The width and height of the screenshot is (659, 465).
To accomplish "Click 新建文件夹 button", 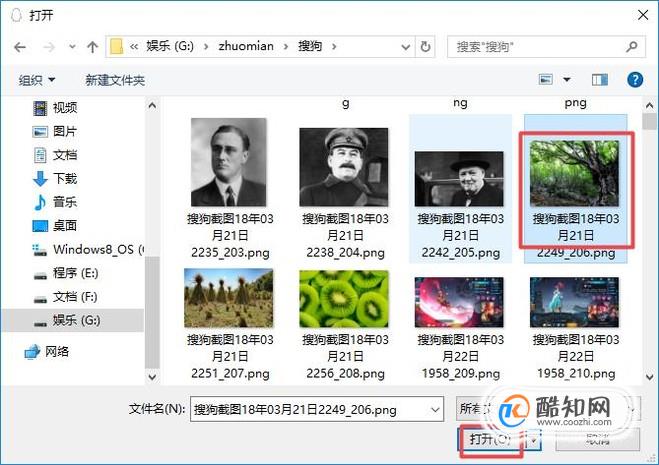I will point(115,80).
